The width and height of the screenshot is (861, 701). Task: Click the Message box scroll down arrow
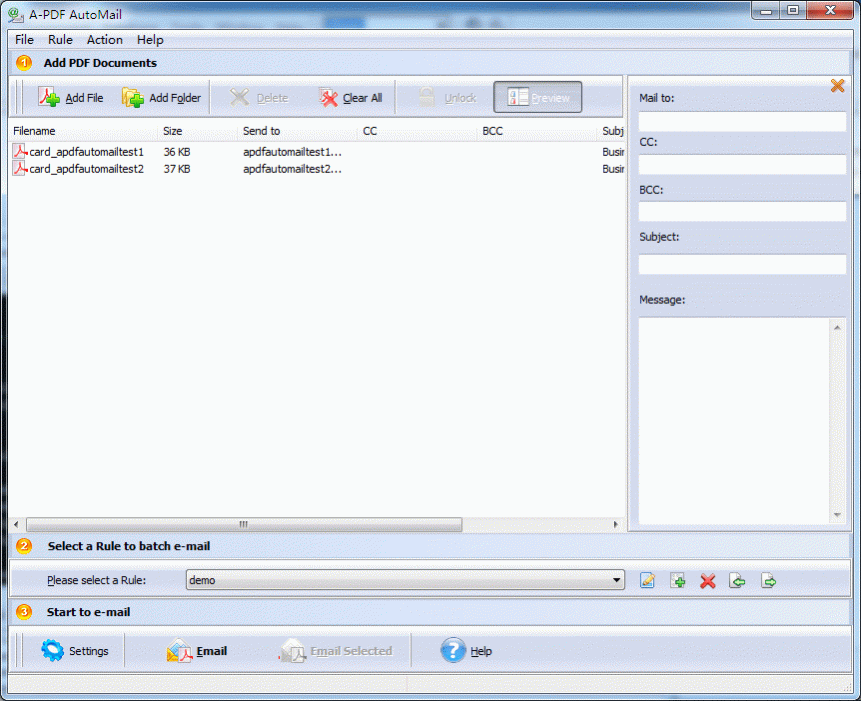(x=837, y=514)
